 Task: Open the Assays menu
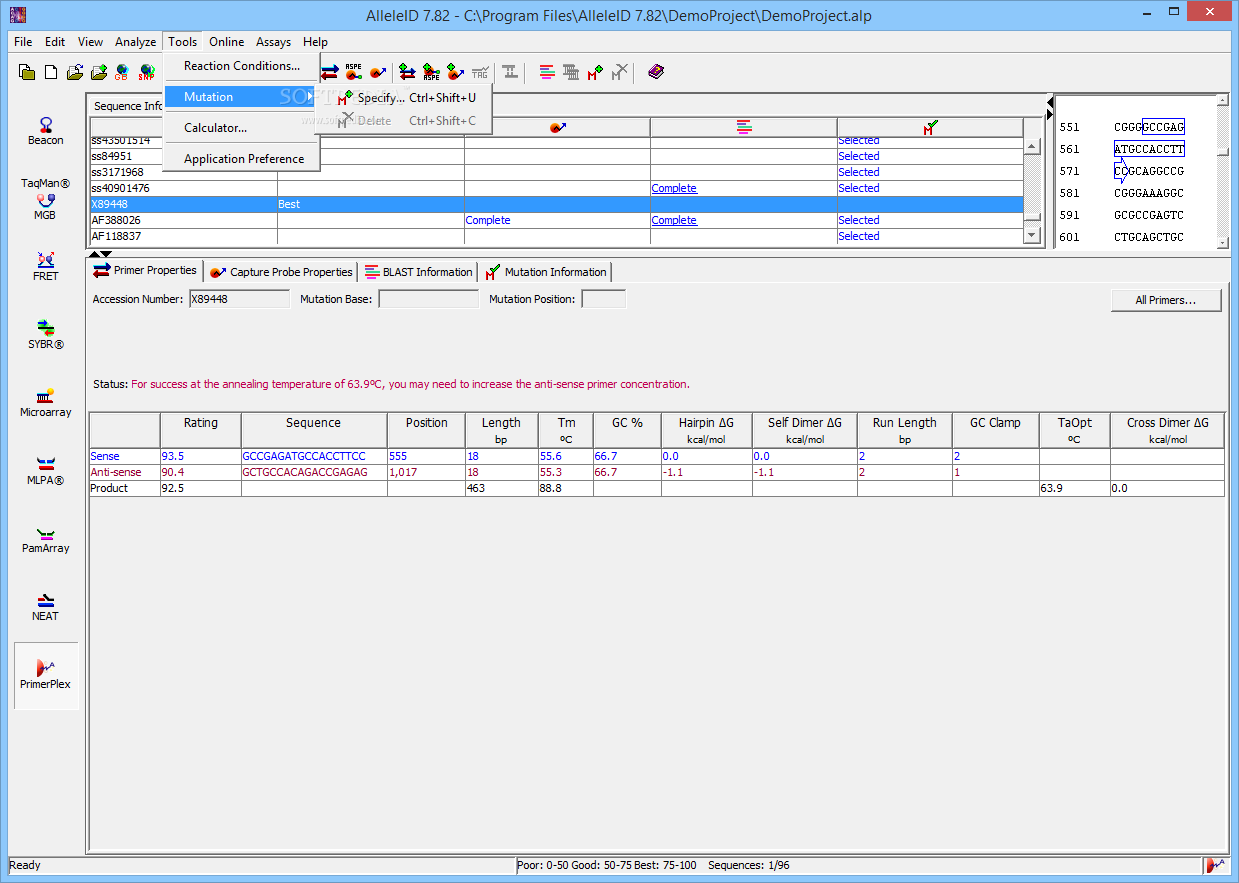[x=274, y=42]
